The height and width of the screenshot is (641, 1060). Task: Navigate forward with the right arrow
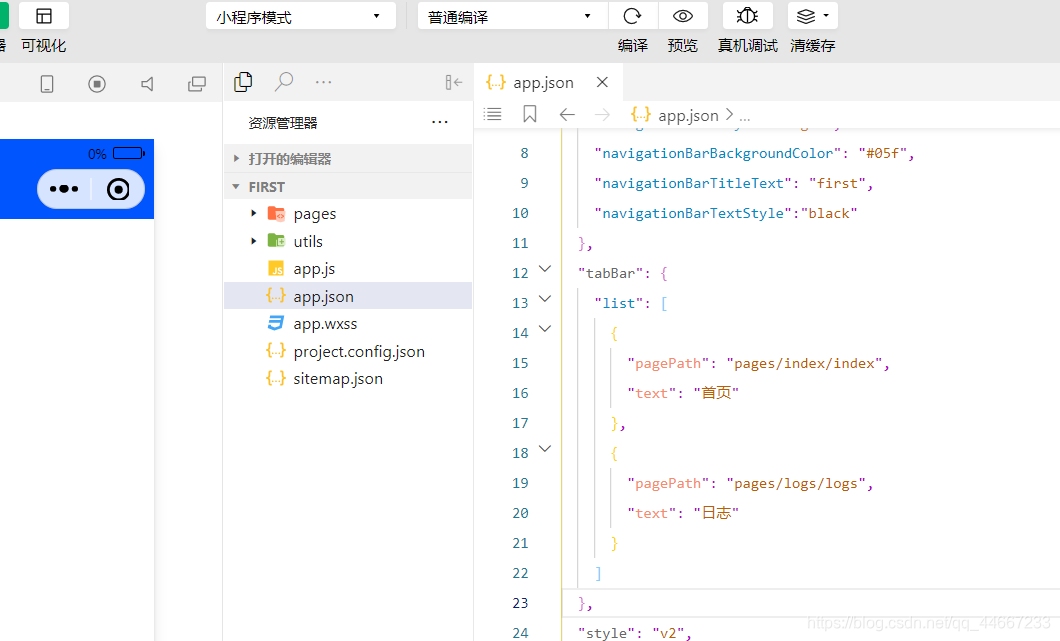602,115
